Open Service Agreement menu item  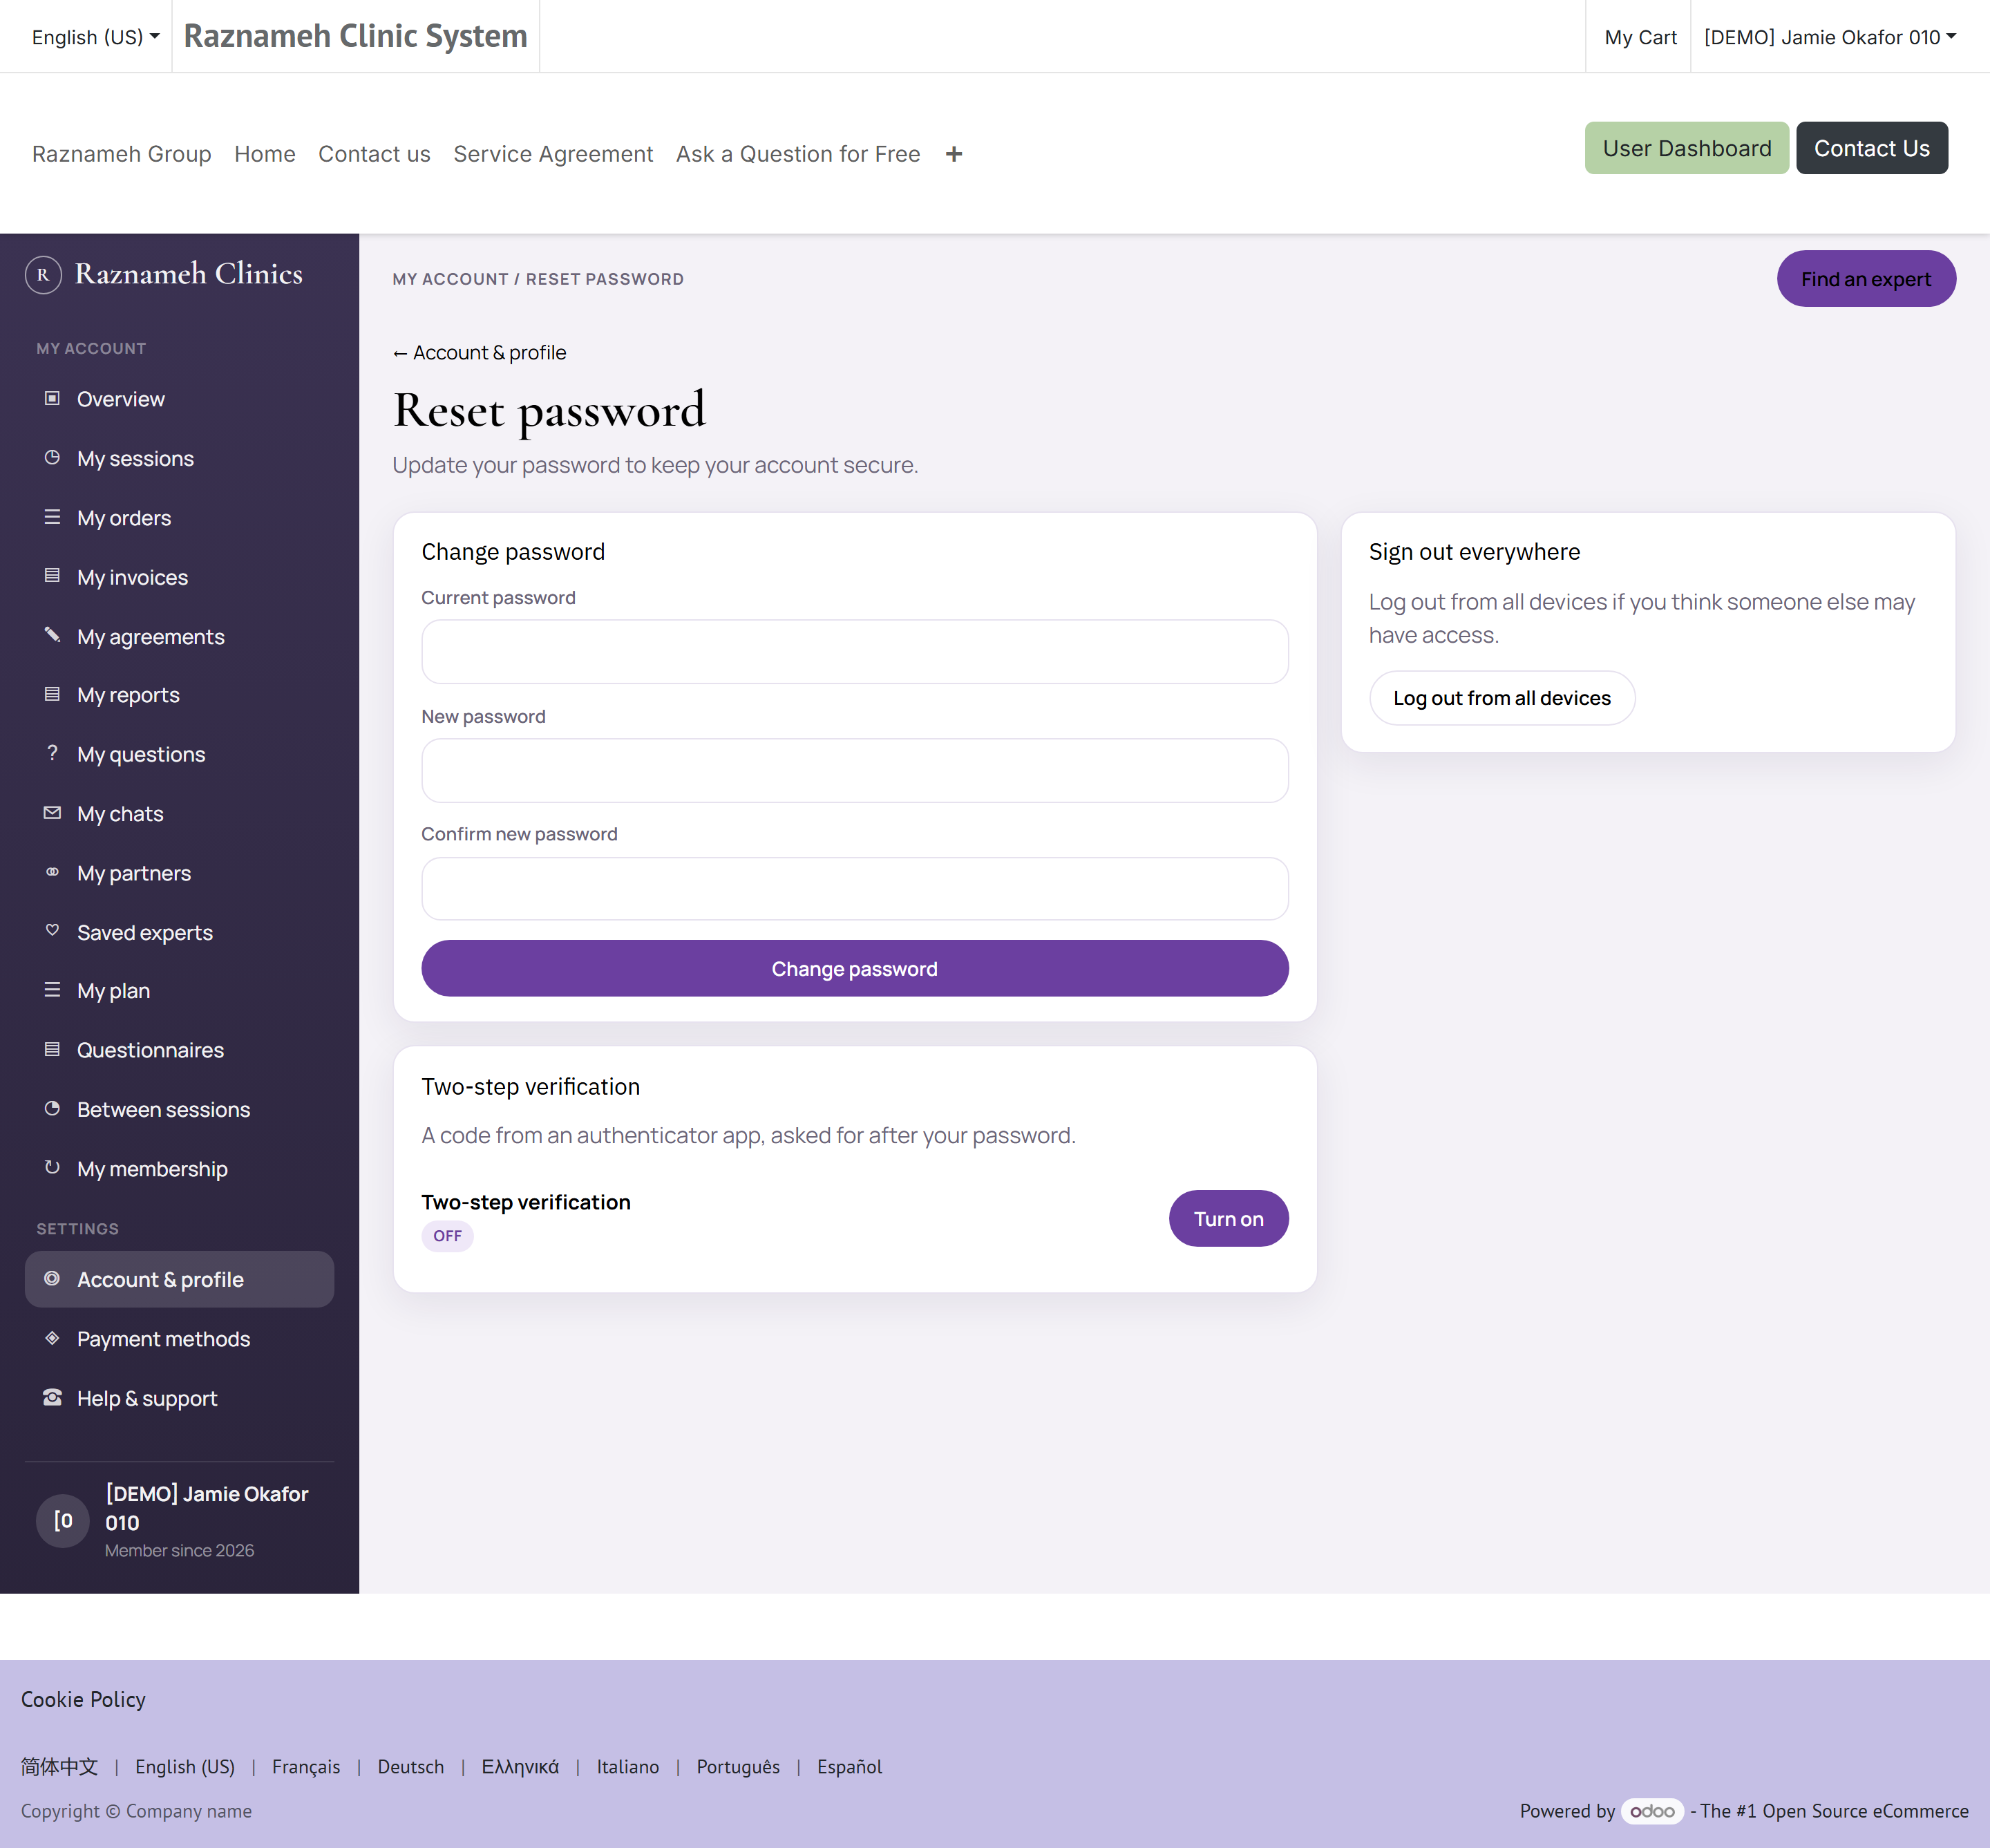click(553, 154)
